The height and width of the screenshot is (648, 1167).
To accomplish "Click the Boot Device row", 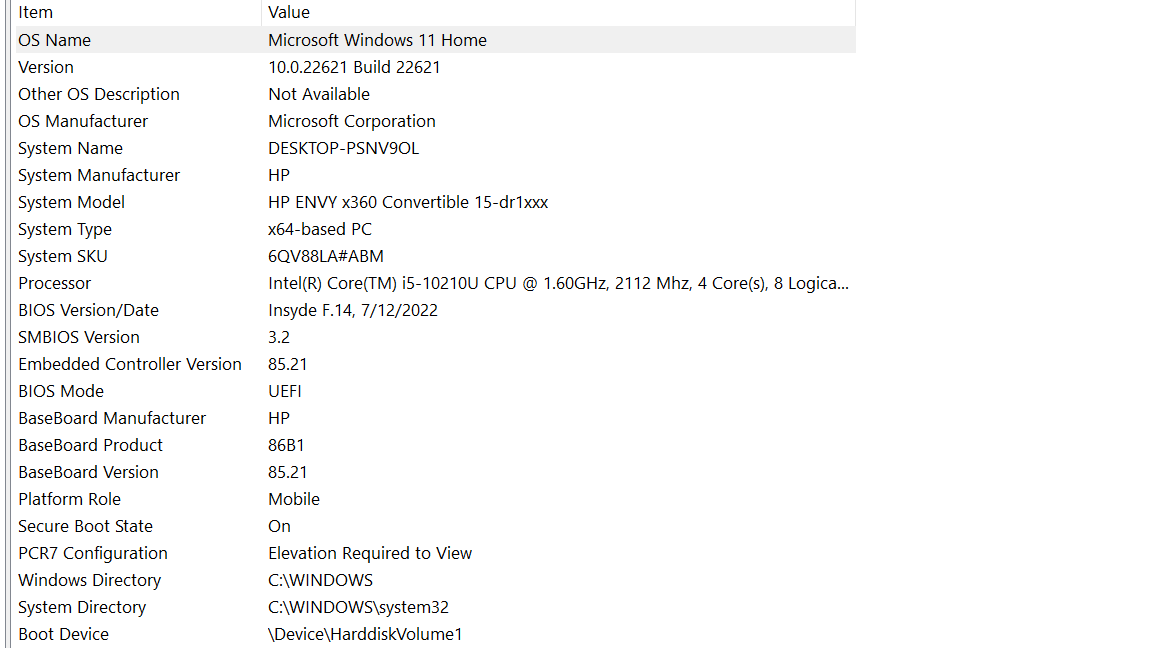I will [x=435, y=635].
